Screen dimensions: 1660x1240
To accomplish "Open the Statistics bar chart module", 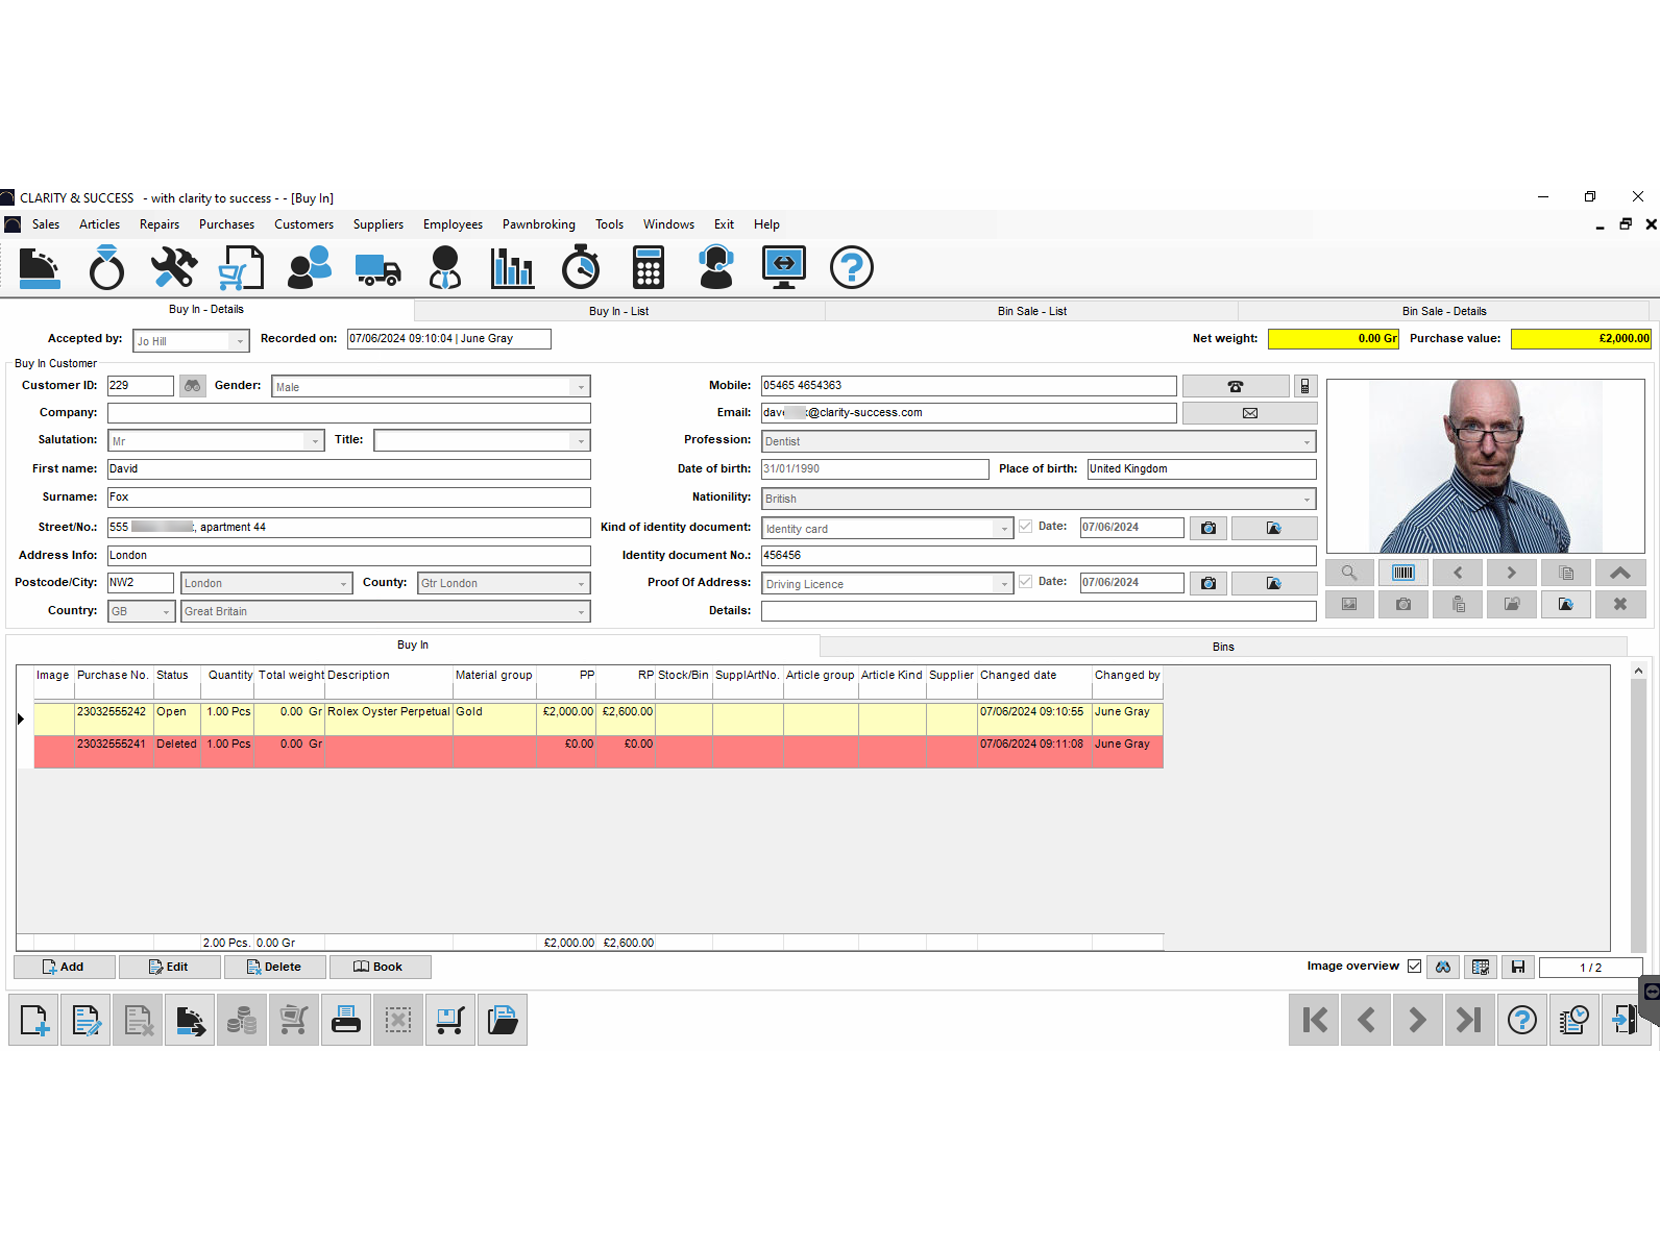I will point(512,267).
